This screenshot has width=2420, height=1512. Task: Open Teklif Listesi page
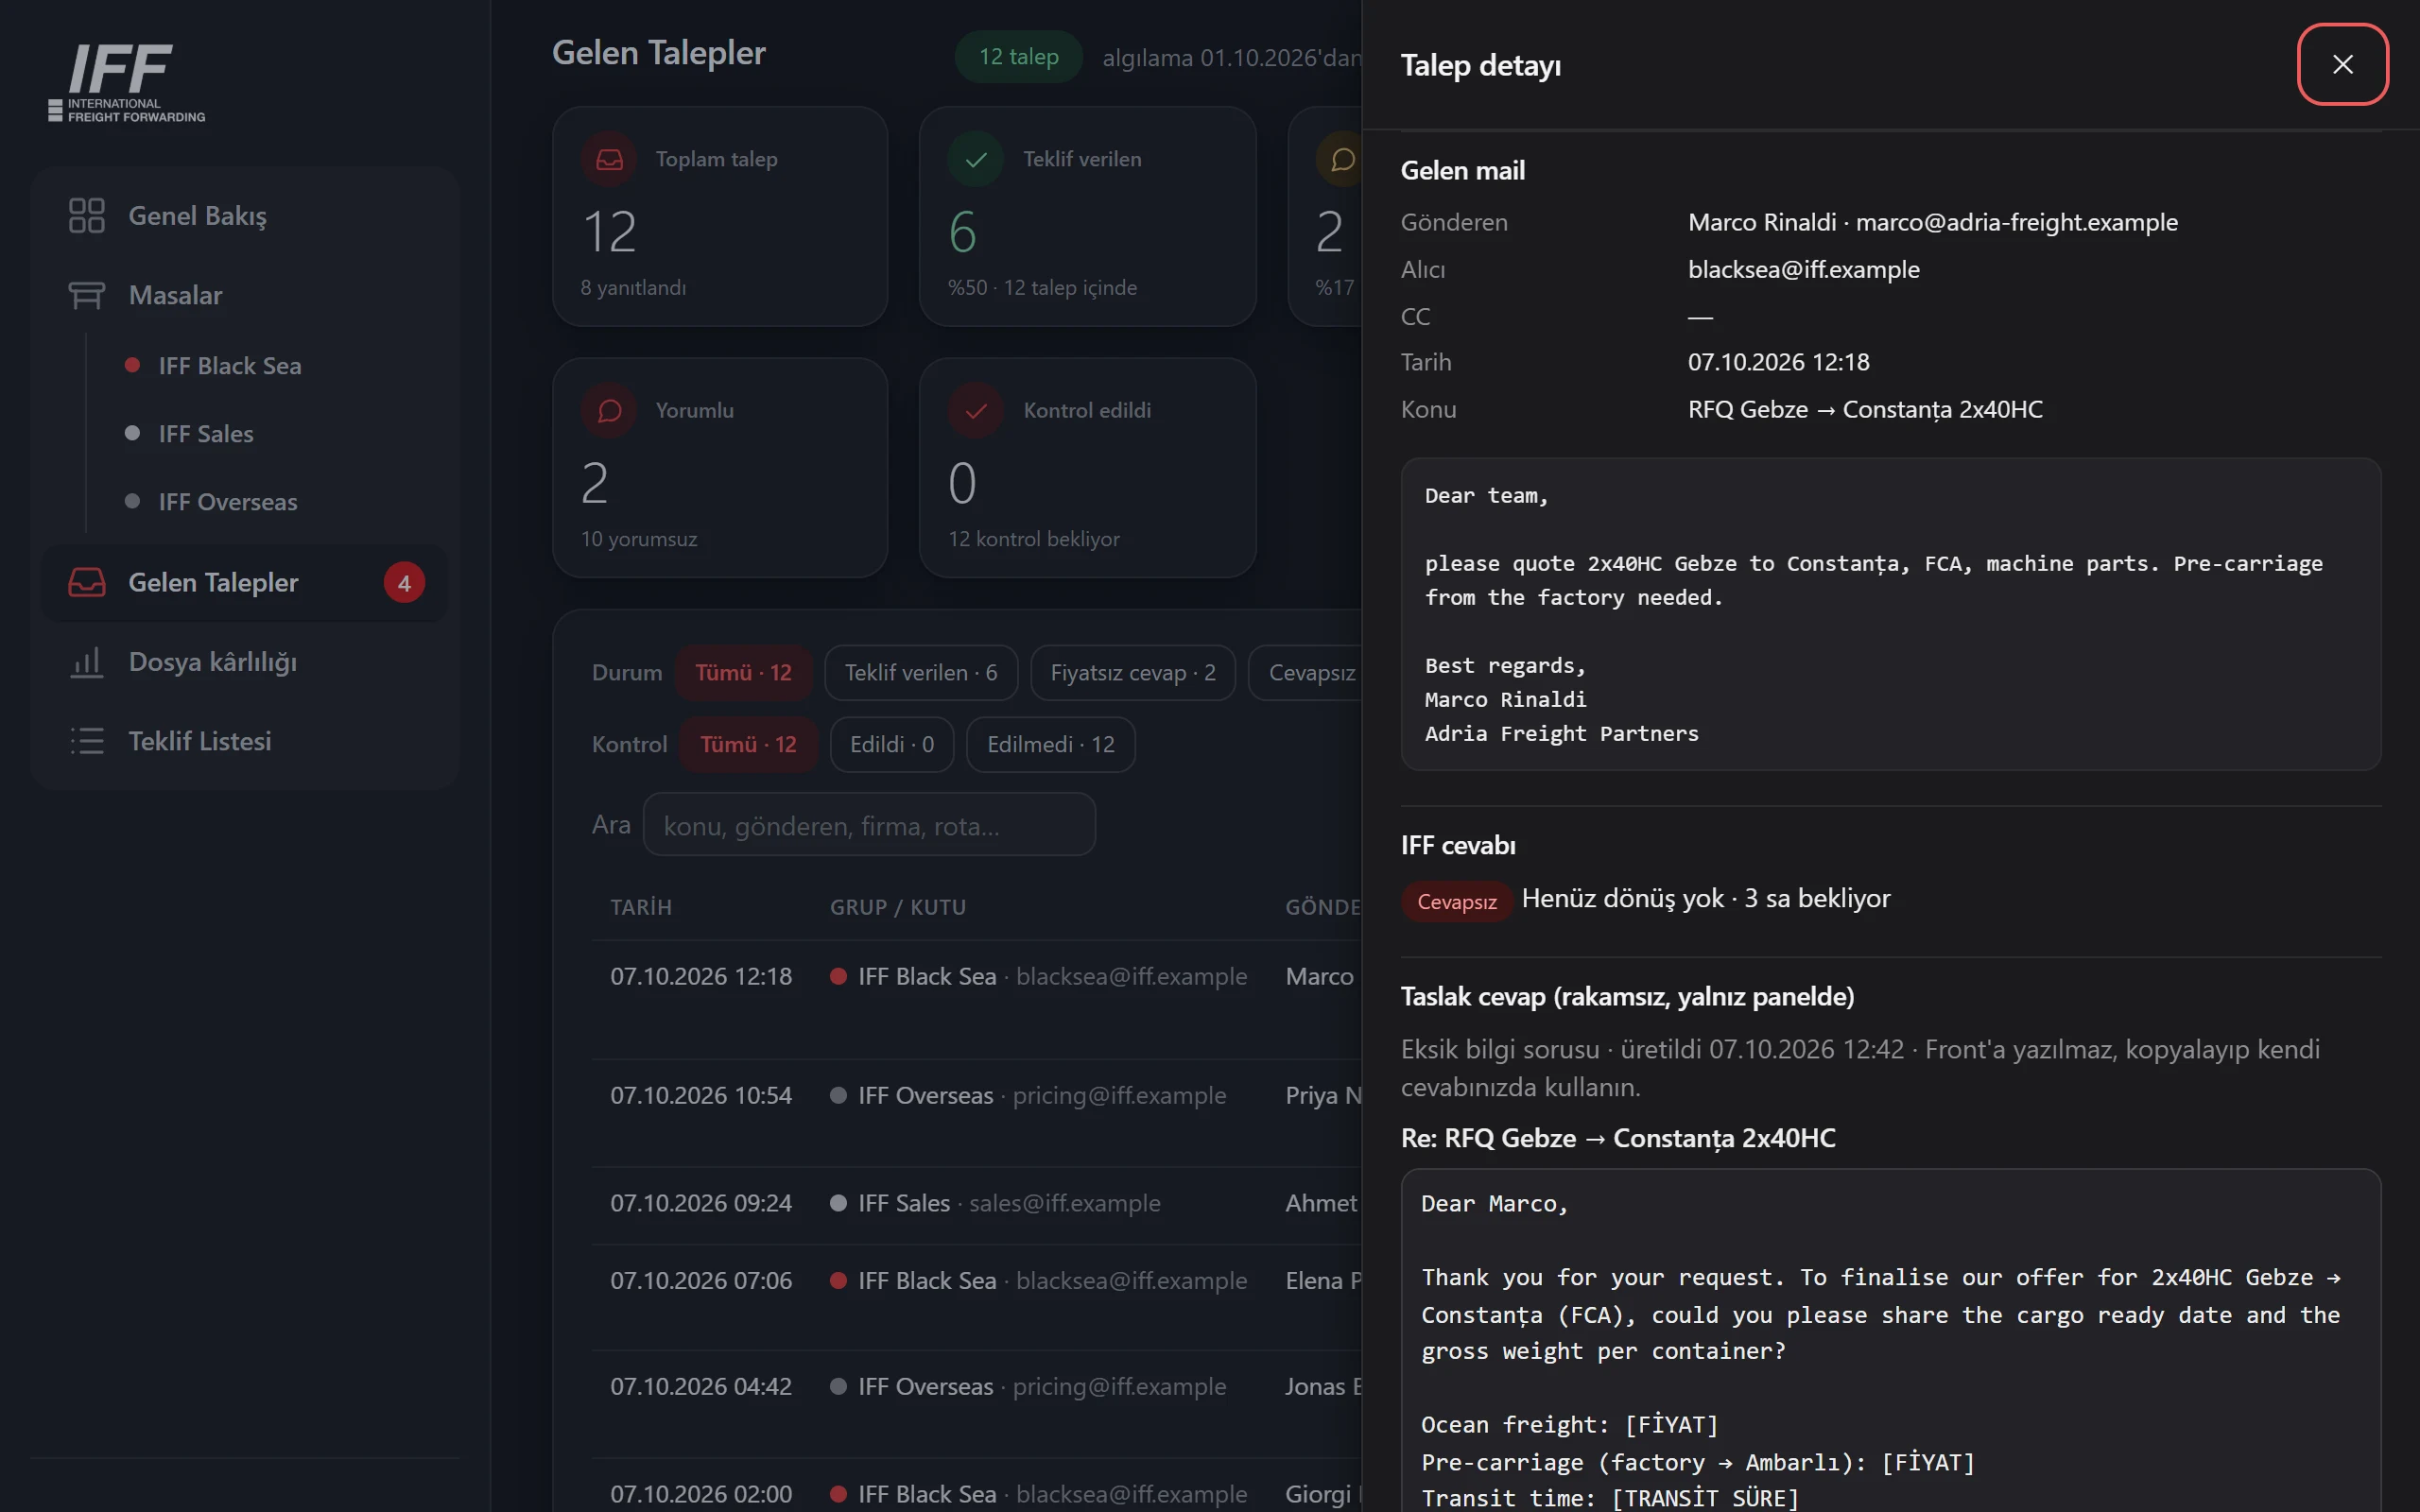[x=244, y=740]
